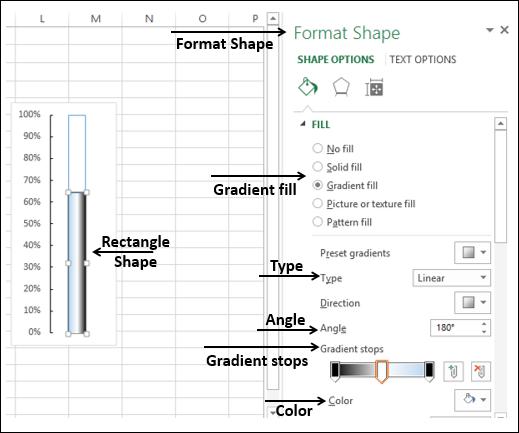Open the gradient stop Color picker dropdown
This screenshot has width=519, height=433.
click(472, 399)
